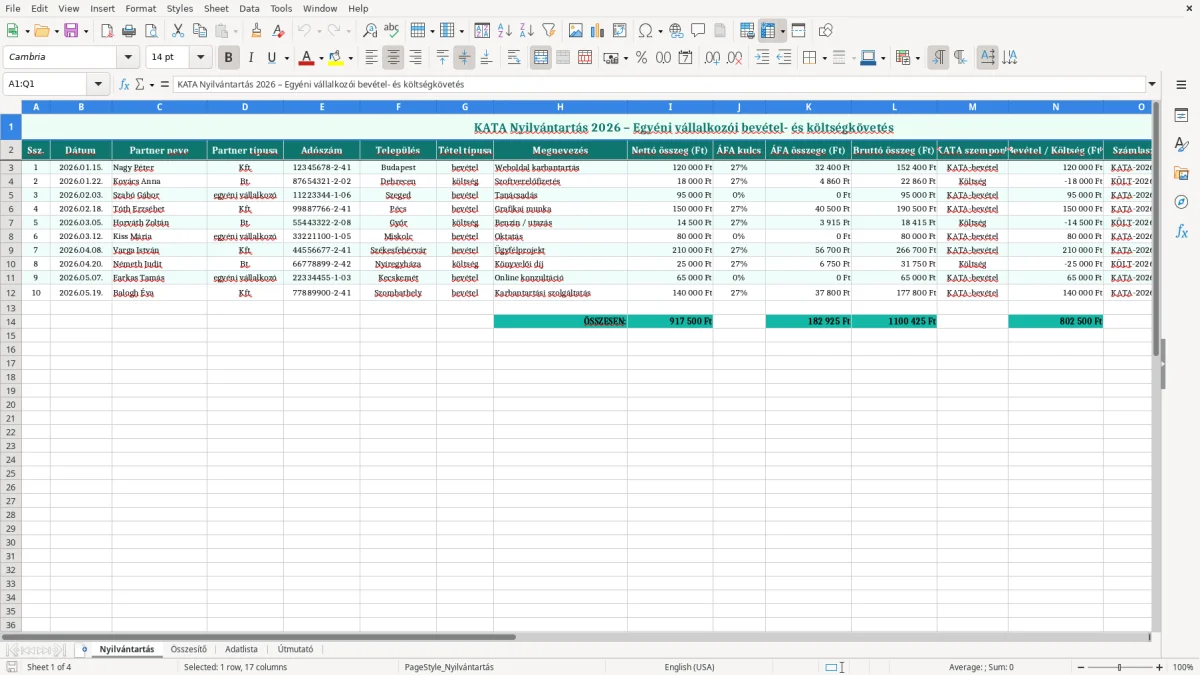Click the formula input line
Image resolution: width=1200 pixels, height=675 pixels.
(x=660, y=84)
